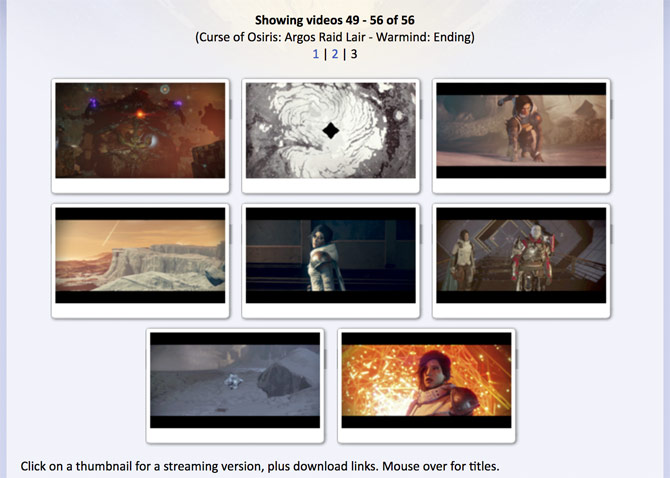Click the current page number 3
This screenshot has width=670, height=478.
(353, 54)
